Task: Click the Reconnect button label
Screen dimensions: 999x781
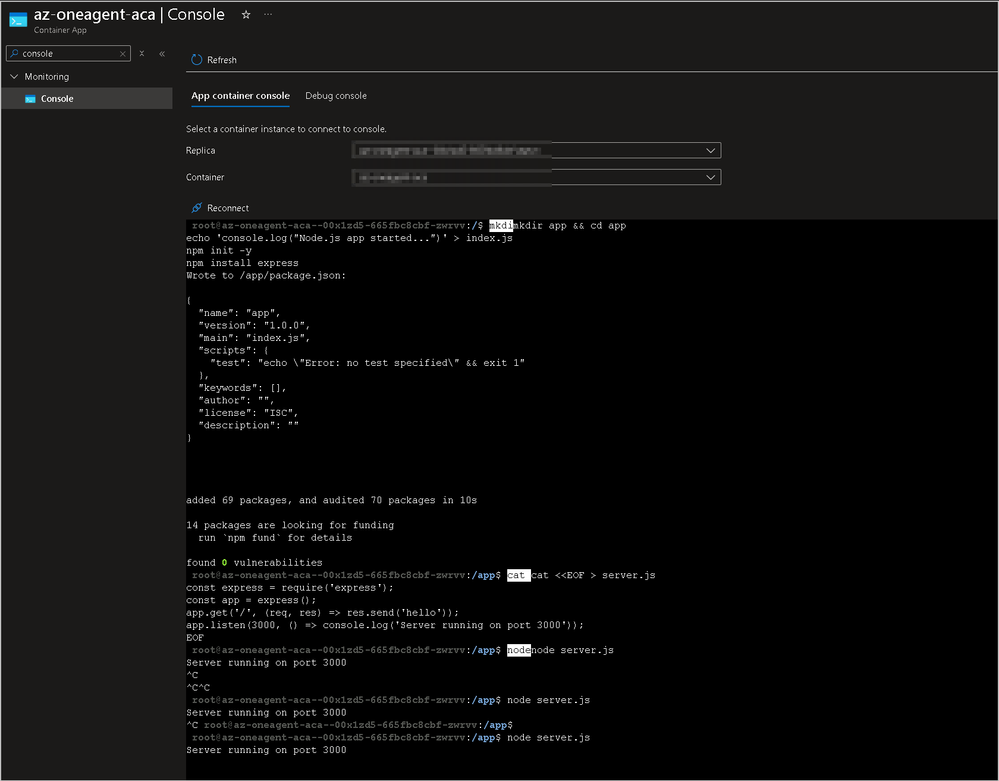Action: click(228, 208)
